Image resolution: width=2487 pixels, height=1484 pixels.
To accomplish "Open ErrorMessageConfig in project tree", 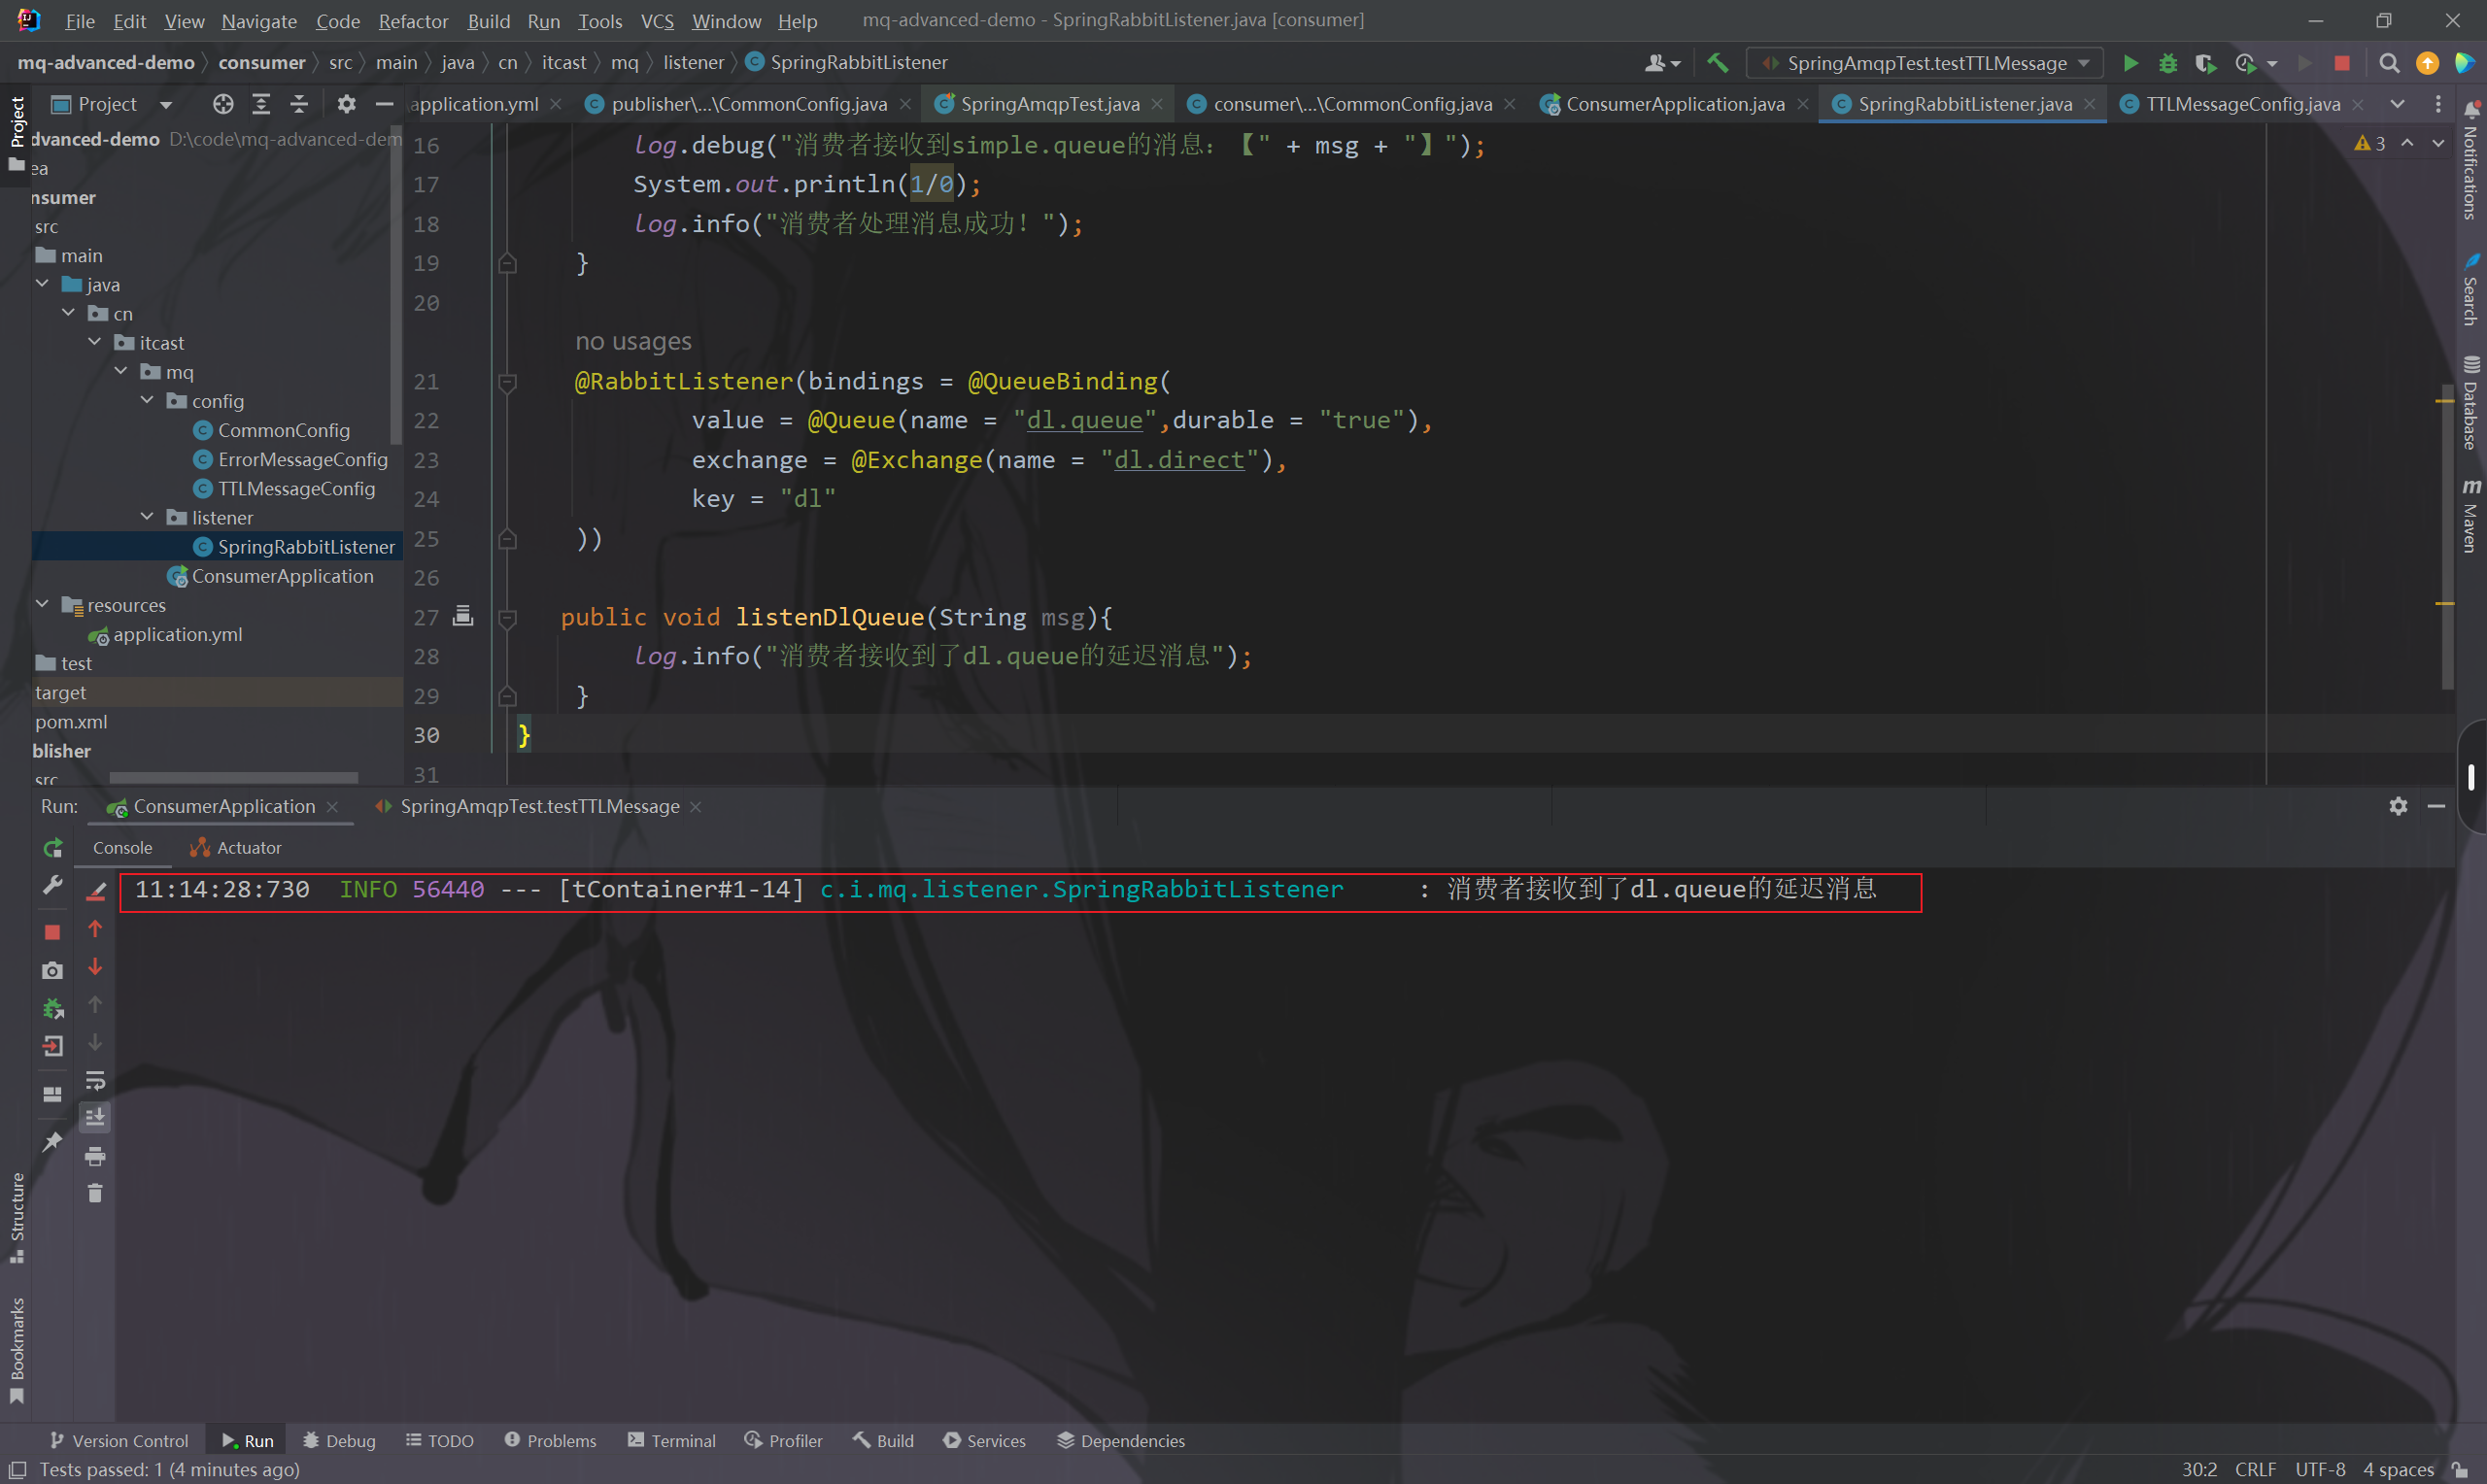I will click(x=302, y=459).
